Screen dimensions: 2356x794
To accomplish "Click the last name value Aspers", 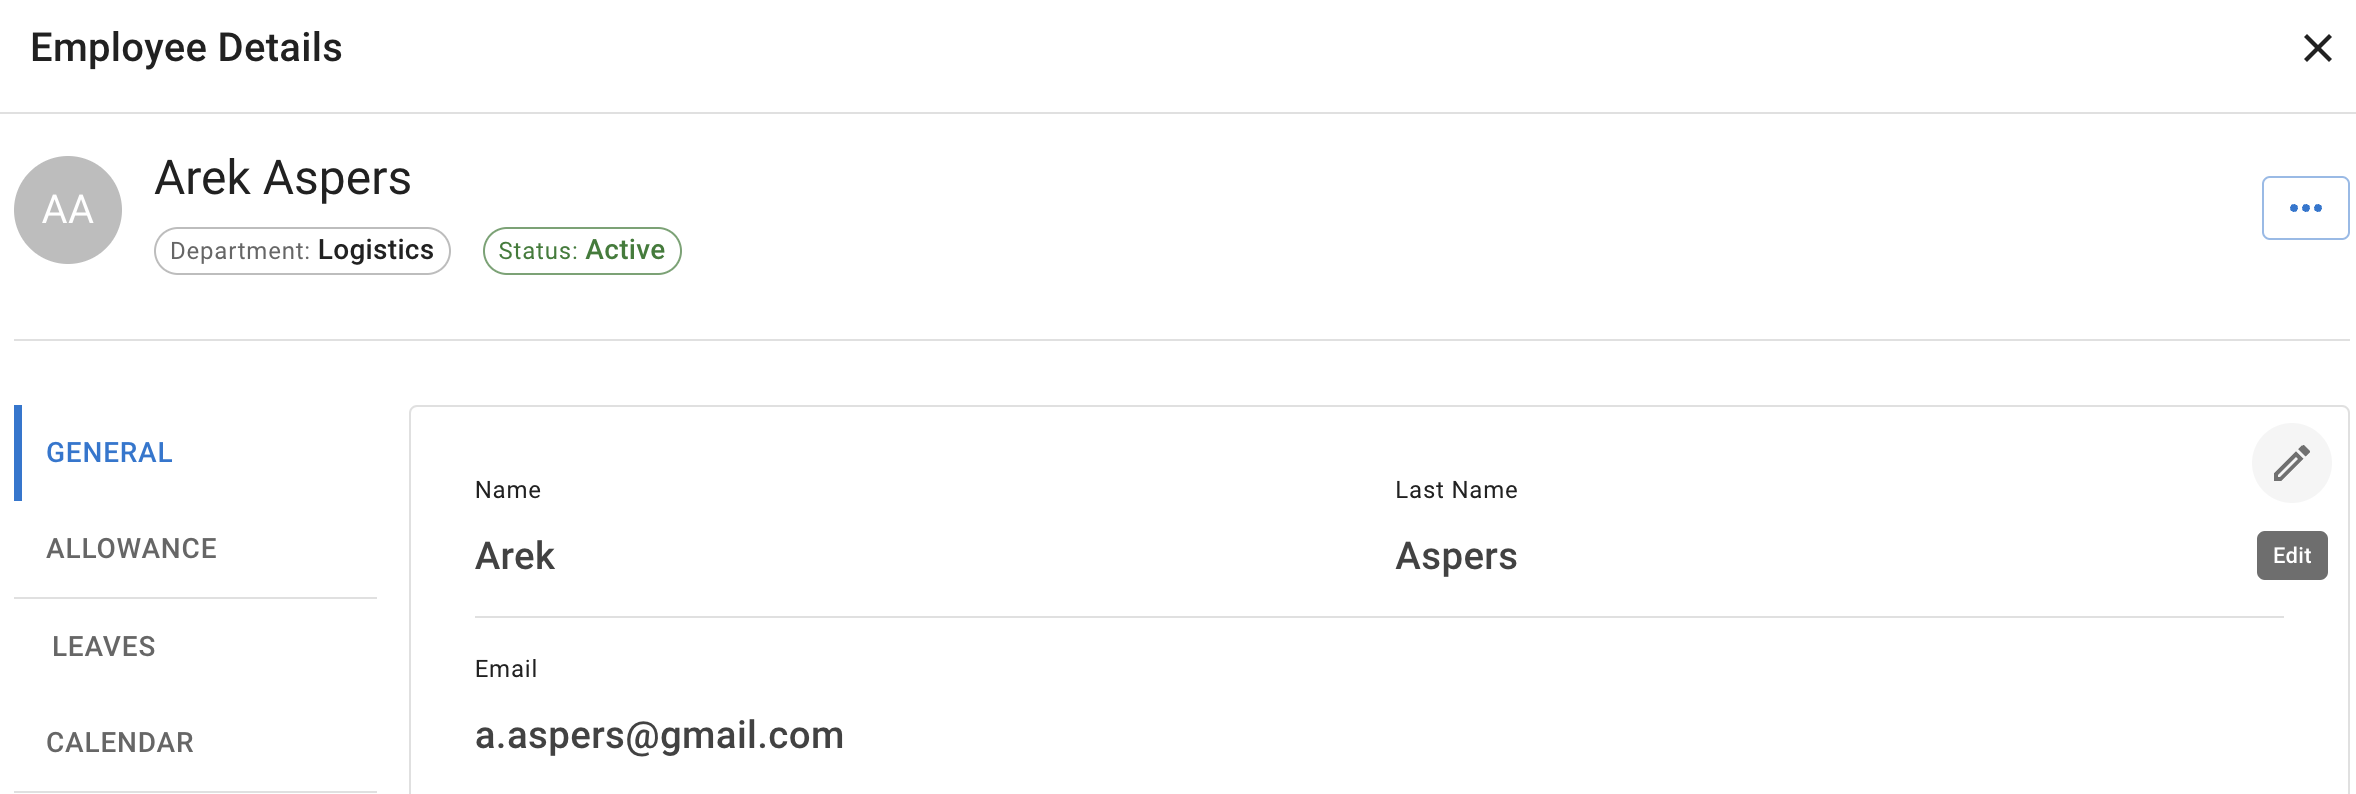I will pos(1456,556).
